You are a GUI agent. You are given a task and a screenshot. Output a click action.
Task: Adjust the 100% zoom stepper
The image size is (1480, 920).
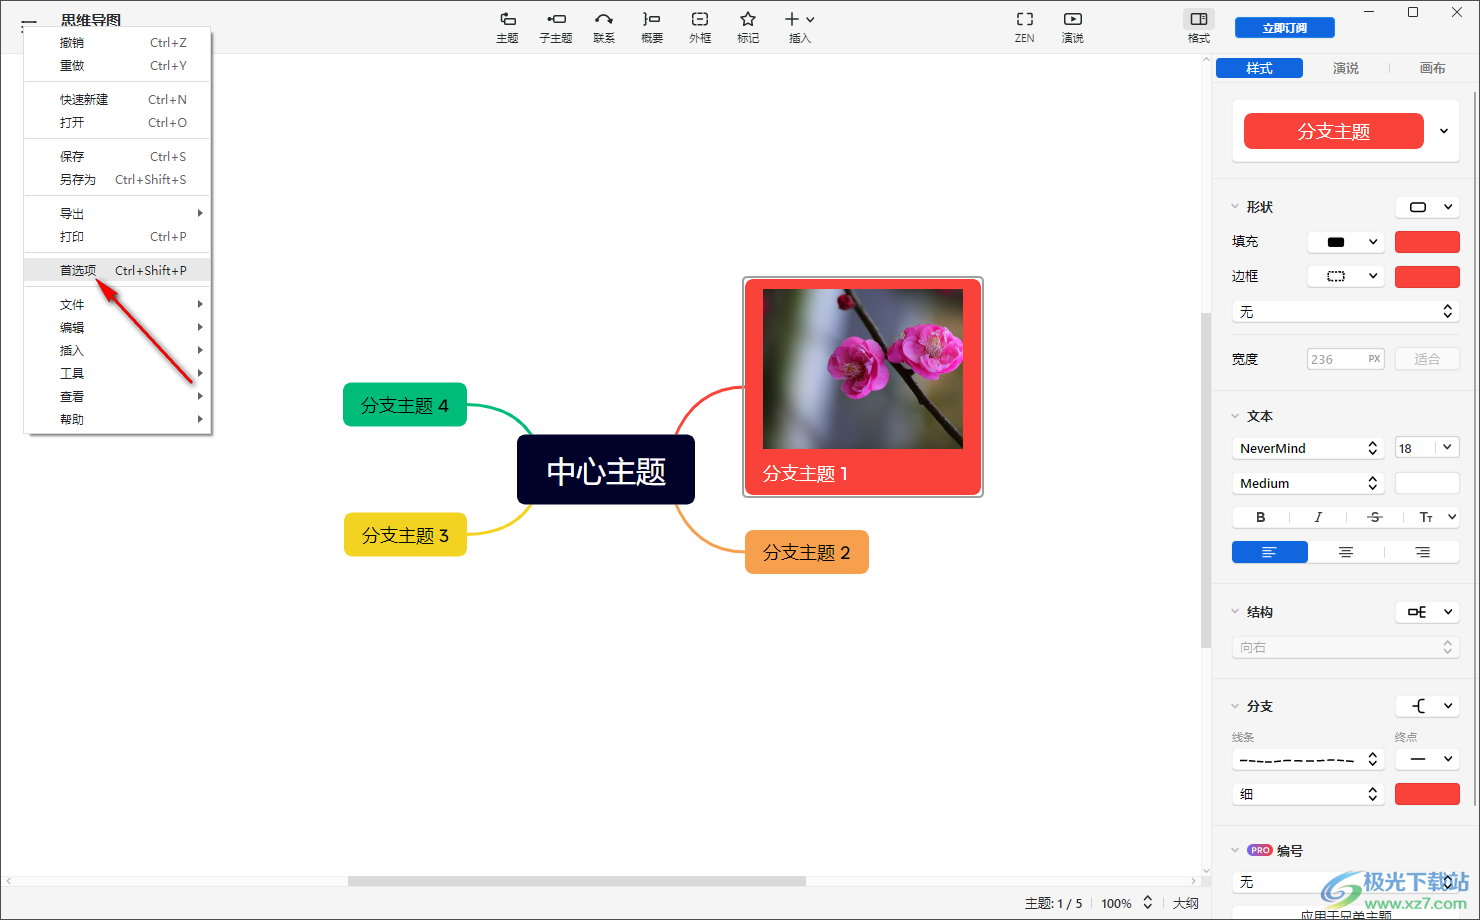point(1148,903)
